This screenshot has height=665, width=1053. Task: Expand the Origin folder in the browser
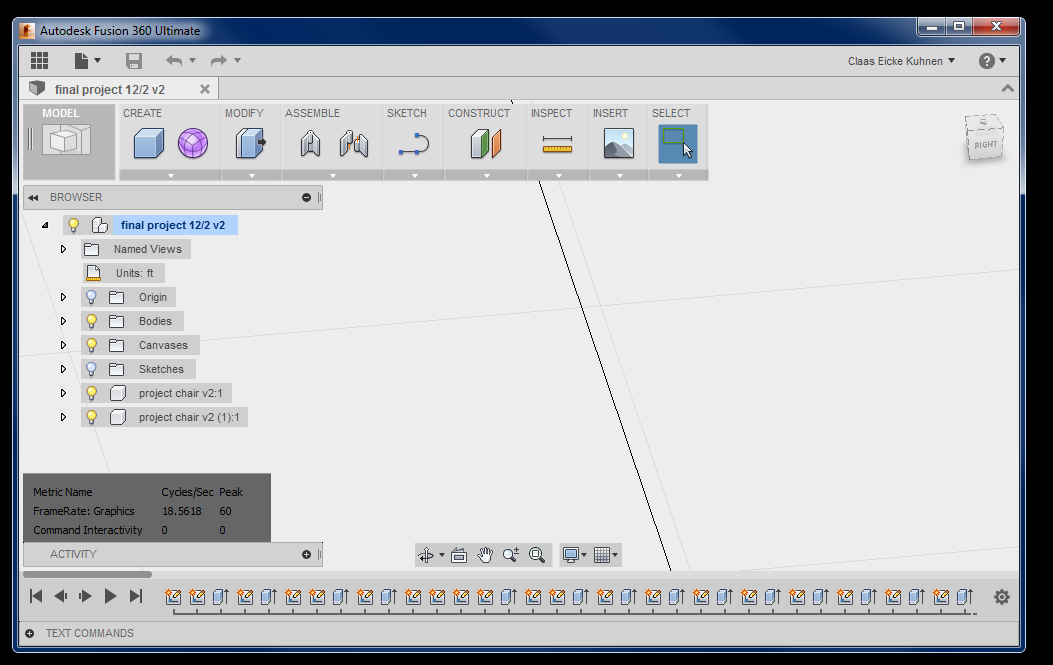(x=63, y=296)
